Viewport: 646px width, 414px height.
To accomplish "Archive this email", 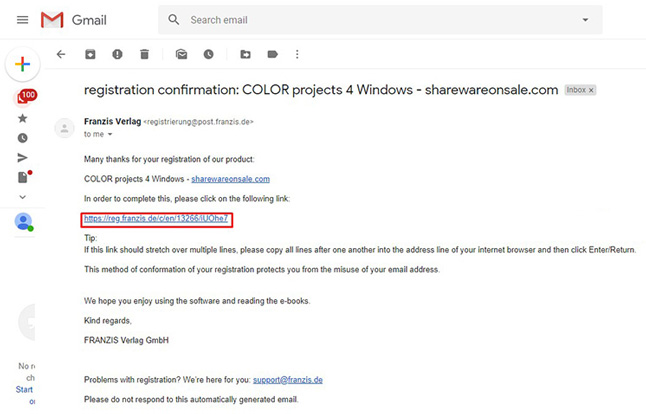I will (90, 54).
